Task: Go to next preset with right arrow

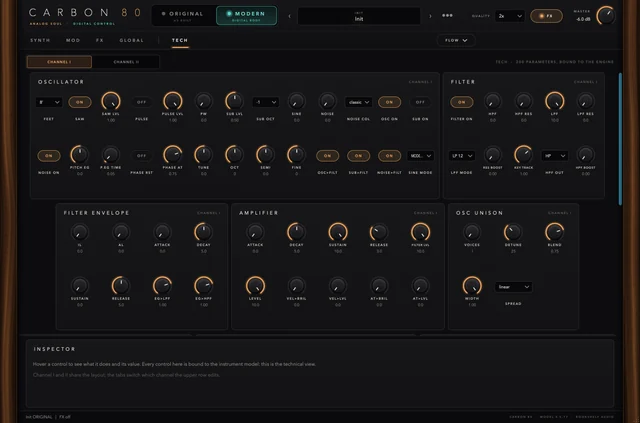Action: [x=430, y=16]
